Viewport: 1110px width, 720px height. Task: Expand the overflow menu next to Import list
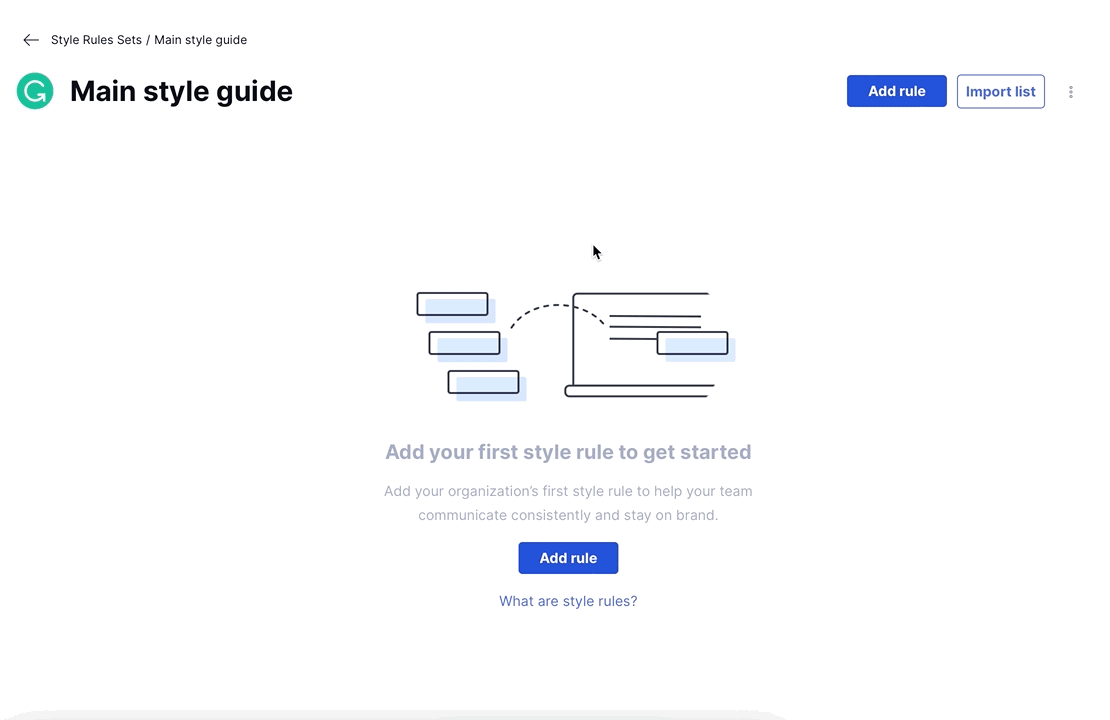pyautogui.click(x=1070, y=91)
